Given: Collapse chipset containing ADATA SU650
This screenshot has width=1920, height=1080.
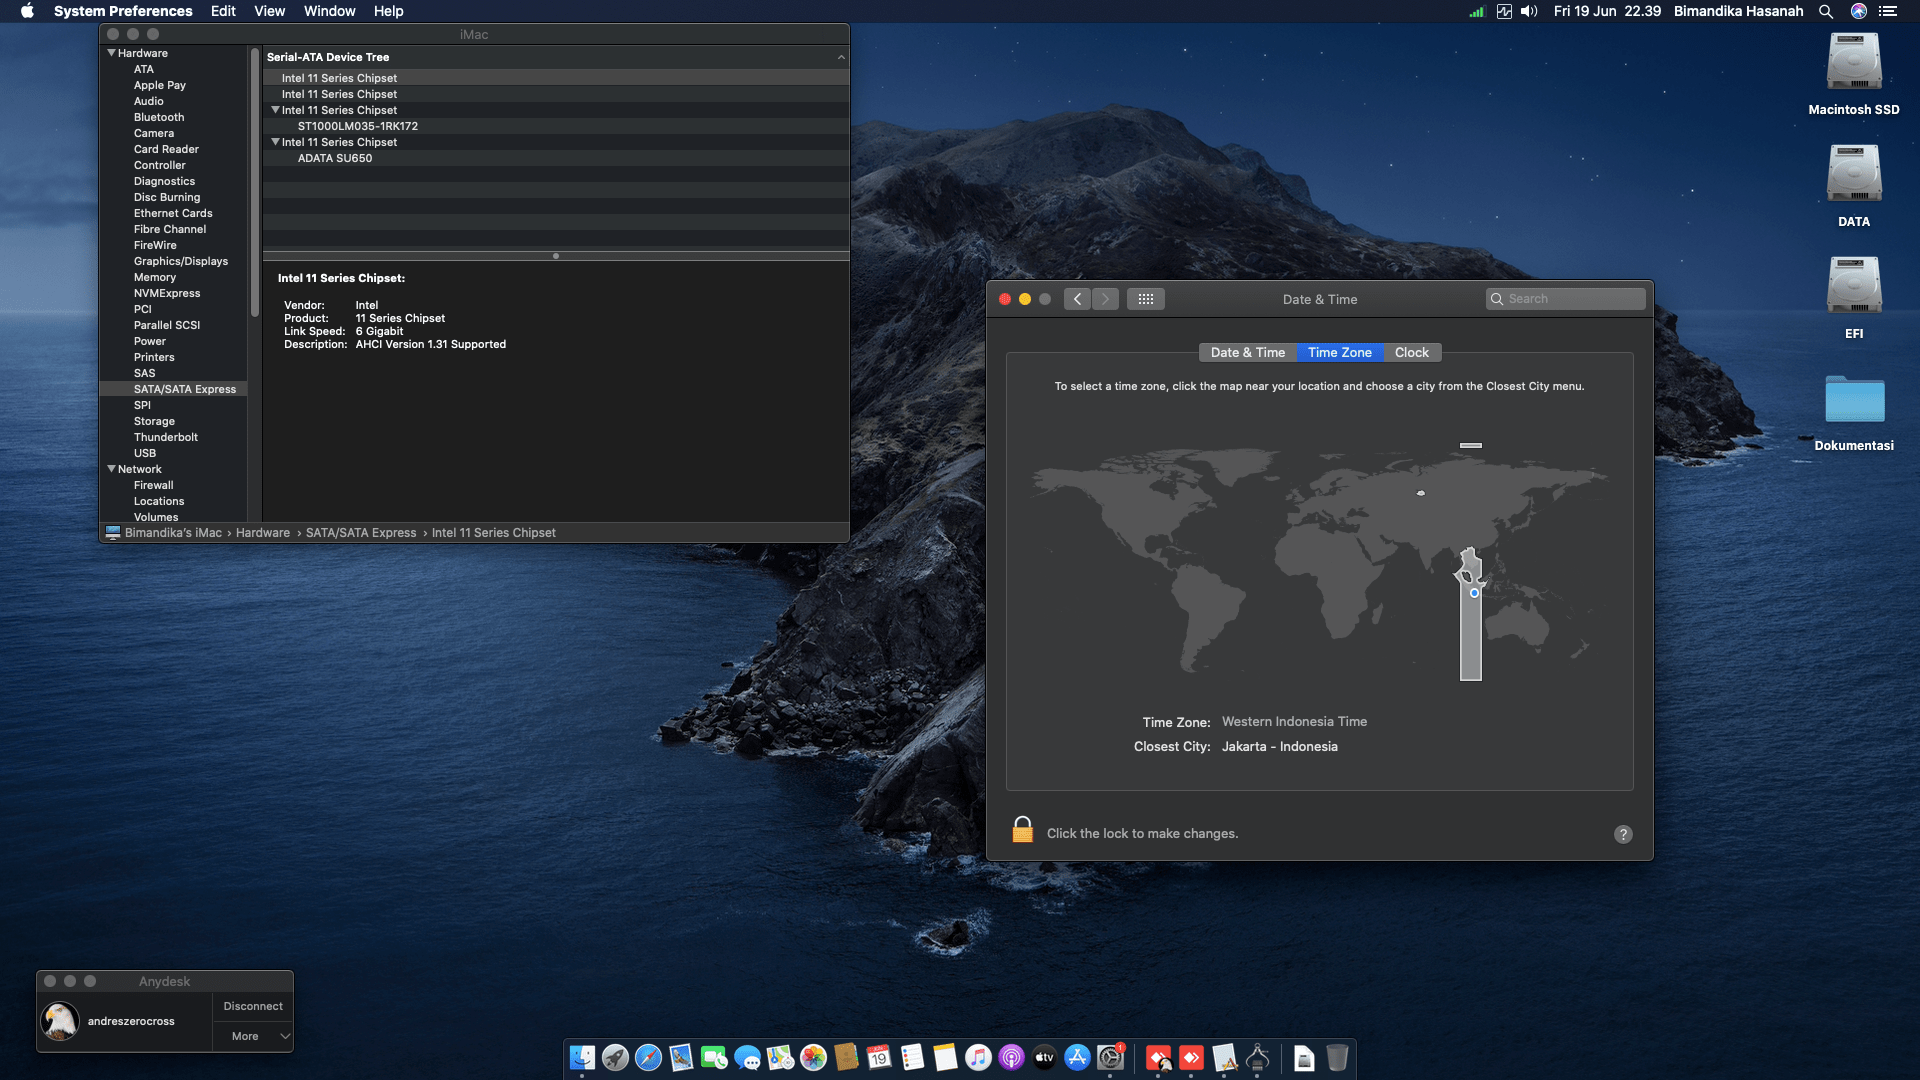Looking at the screenshot, I should pos(275,142).
